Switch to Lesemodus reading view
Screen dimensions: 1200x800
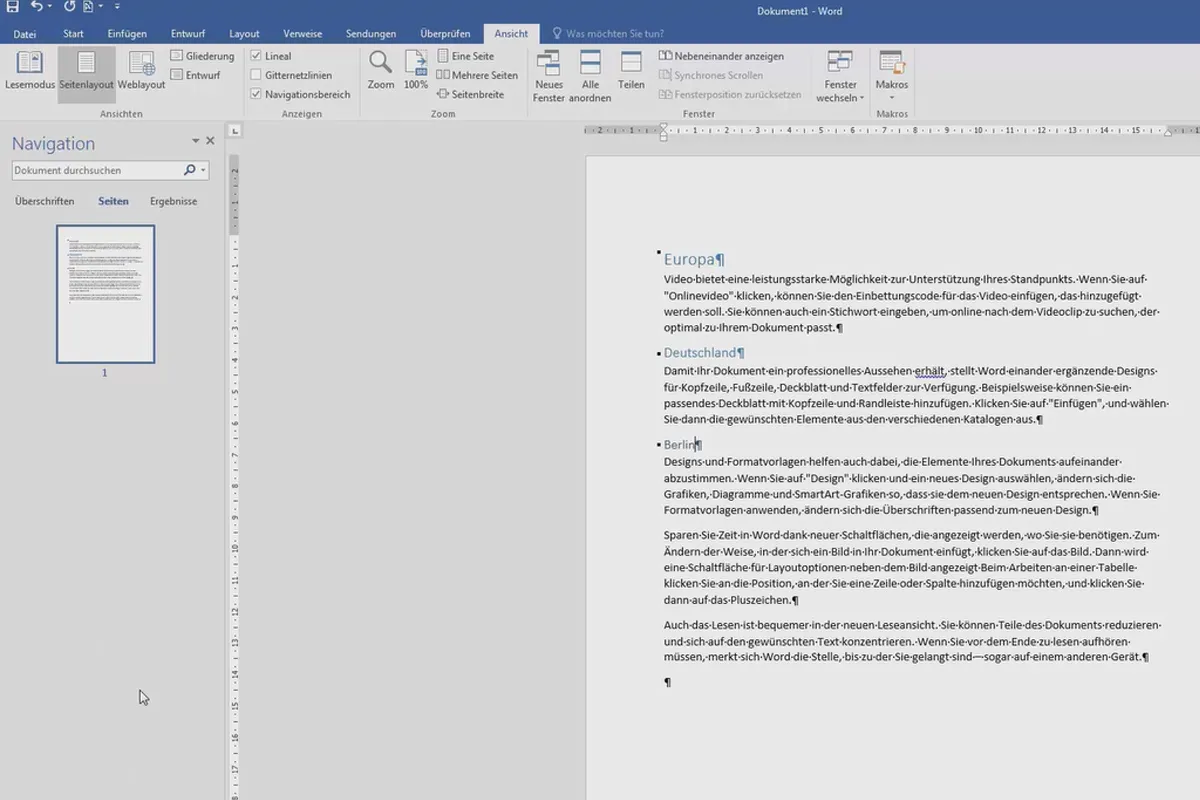30,70
